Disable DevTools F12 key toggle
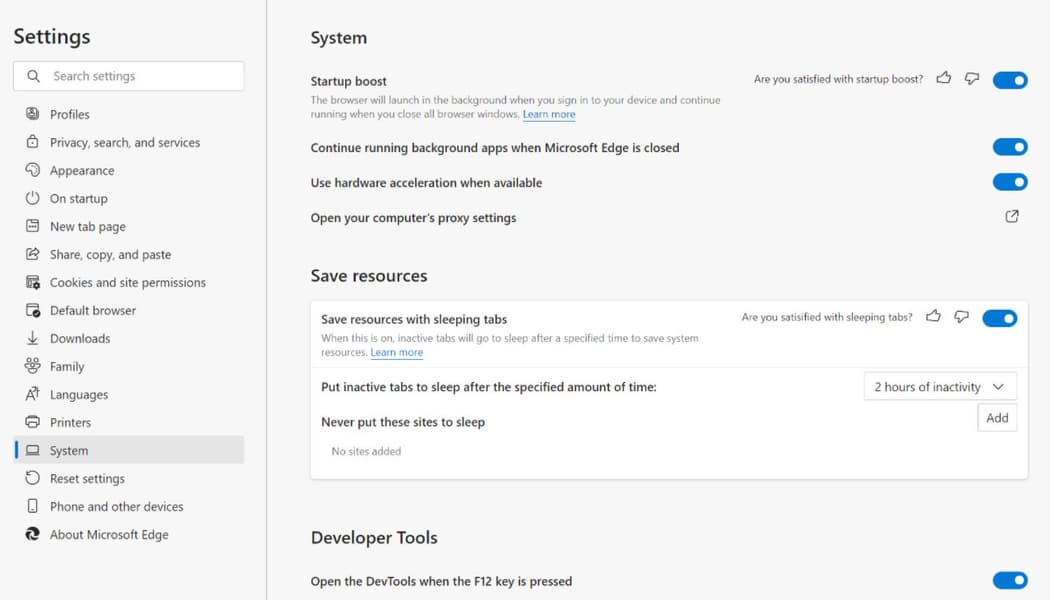 pos(1010,580)
